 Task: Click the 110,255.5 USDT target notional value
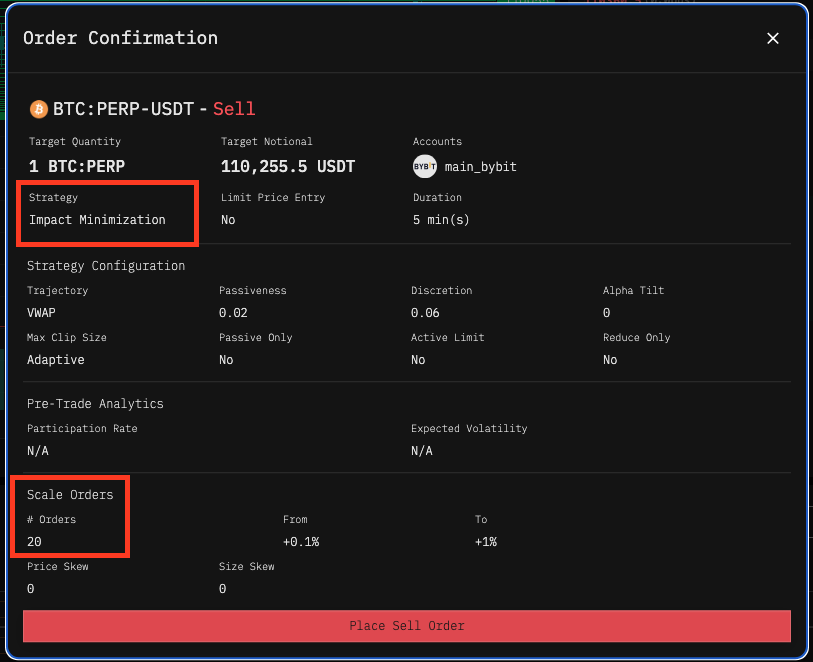[x=288, y=166]
